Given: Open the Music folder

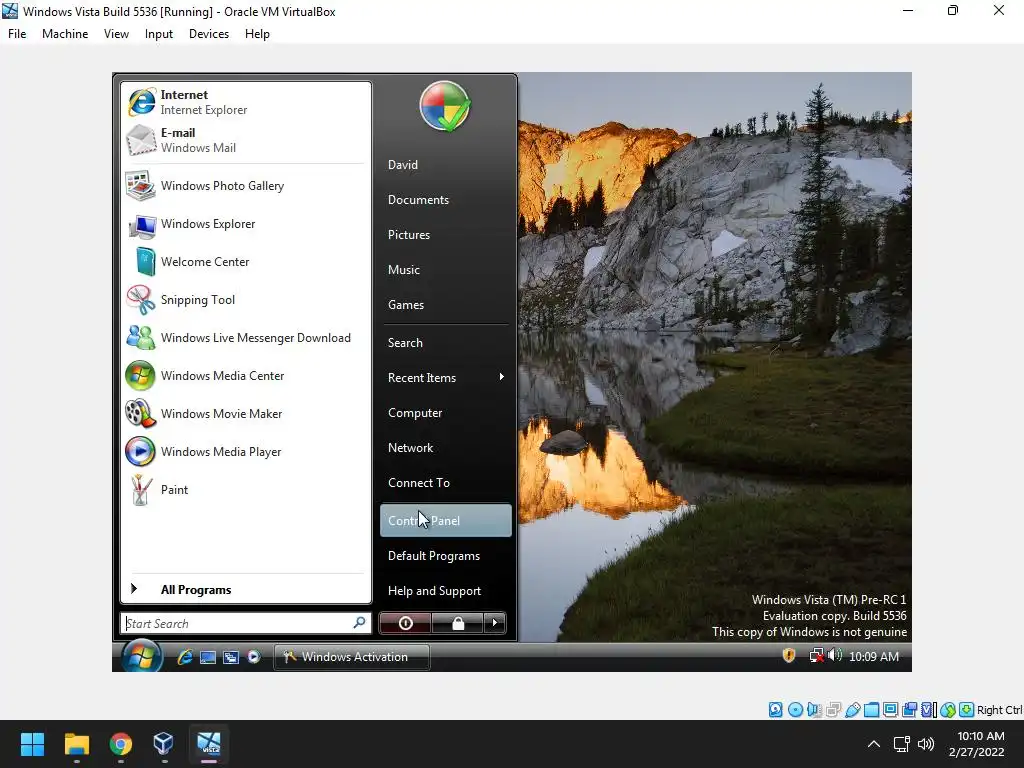Looking at the screenshot, I should pos(446,270).
